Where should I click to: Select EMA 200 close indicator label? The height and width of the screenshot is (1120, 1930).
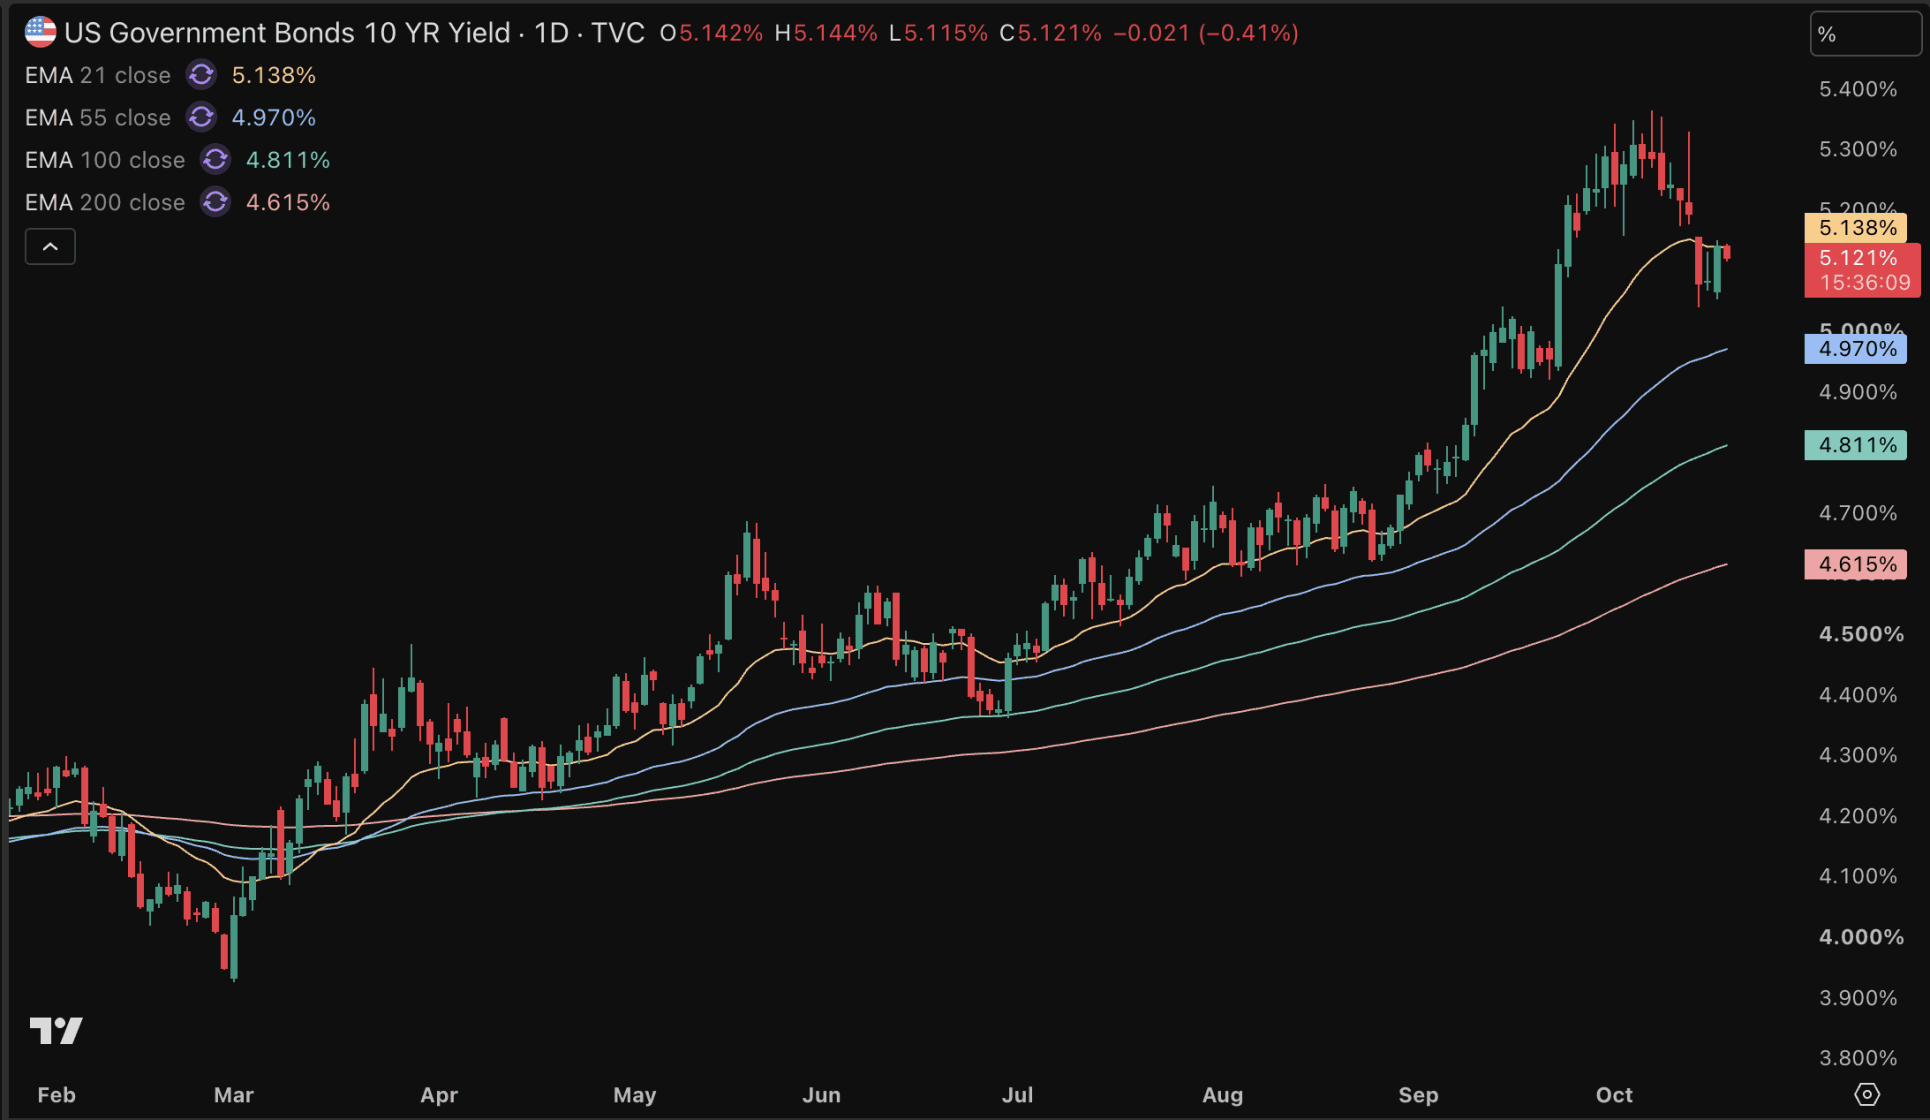pos(105,202)
